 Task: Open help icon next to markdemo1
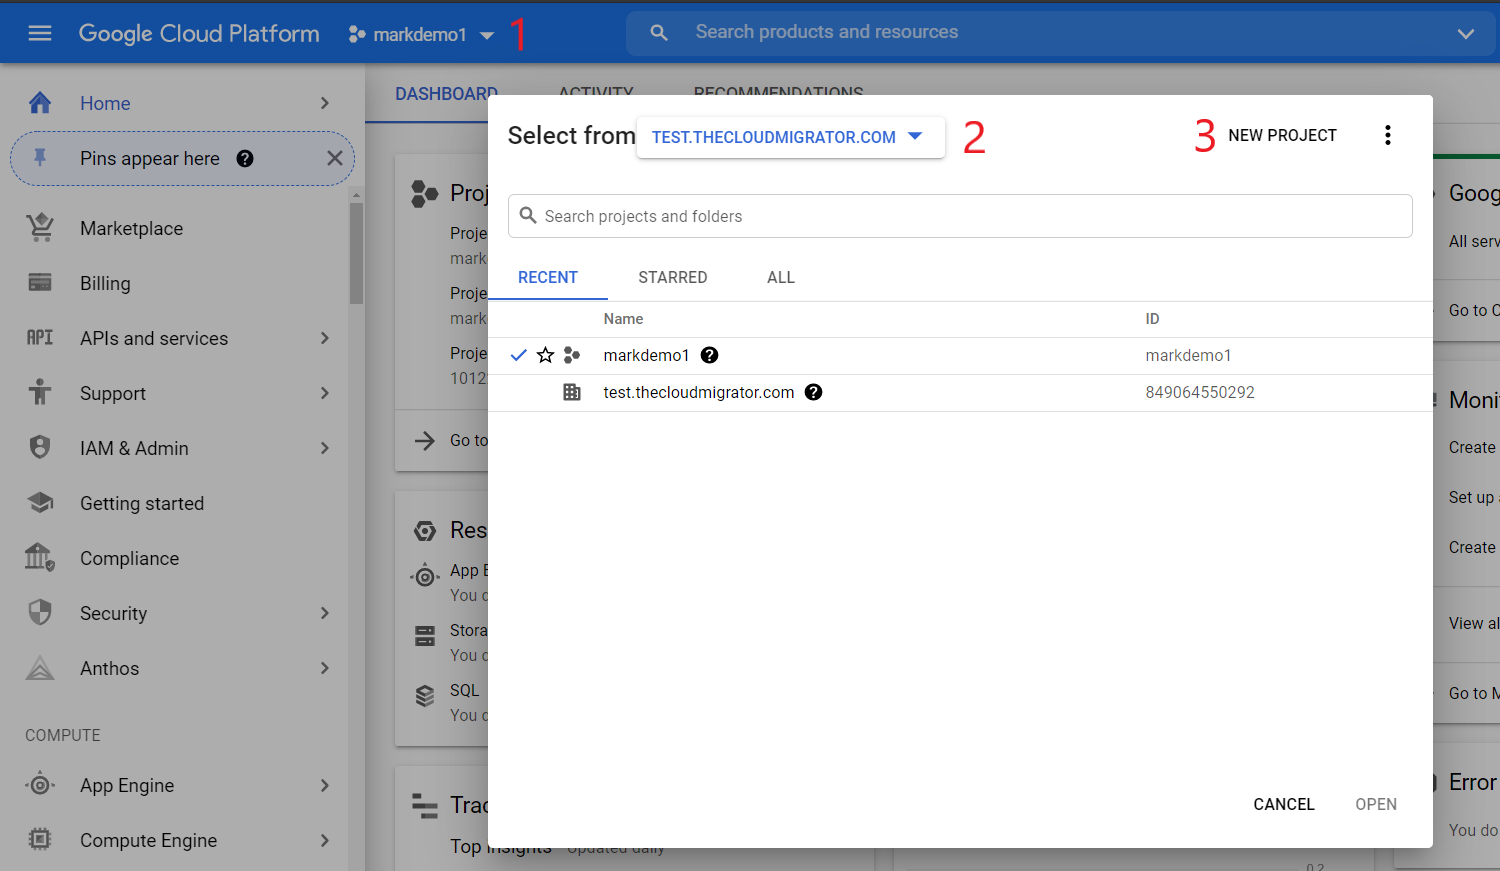point(709,355)
